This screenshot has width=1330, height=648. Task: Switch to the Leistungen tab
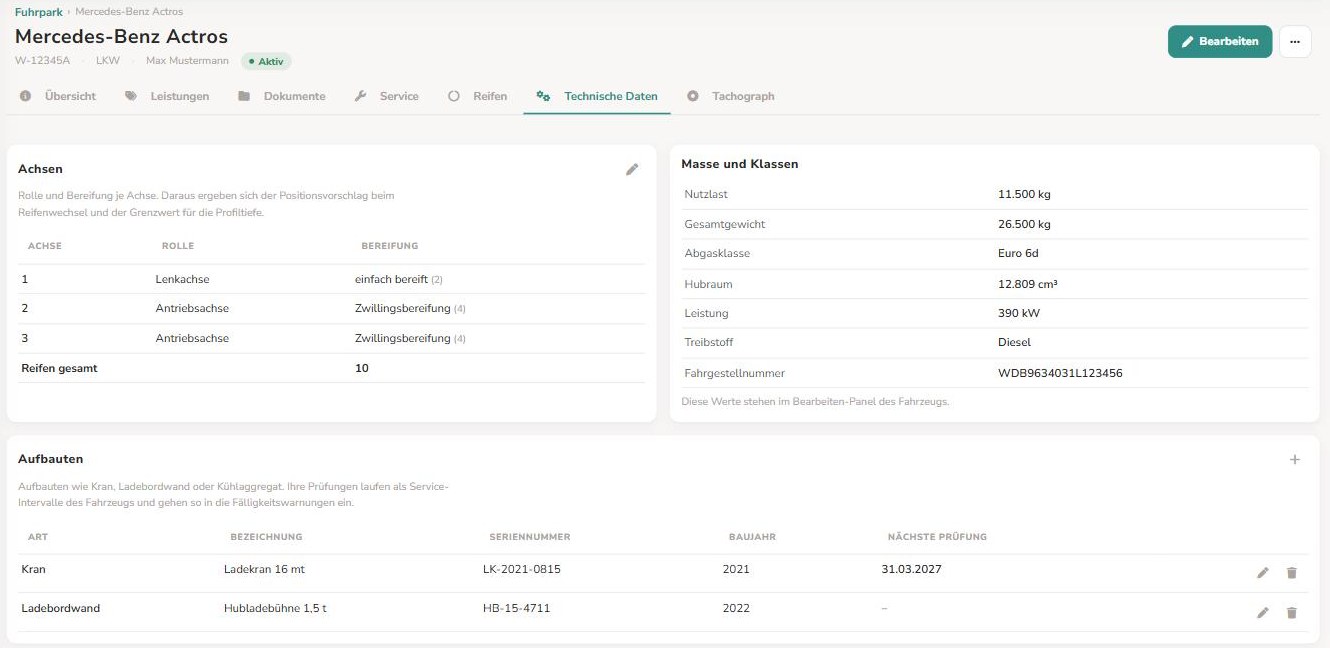(167, 96)
